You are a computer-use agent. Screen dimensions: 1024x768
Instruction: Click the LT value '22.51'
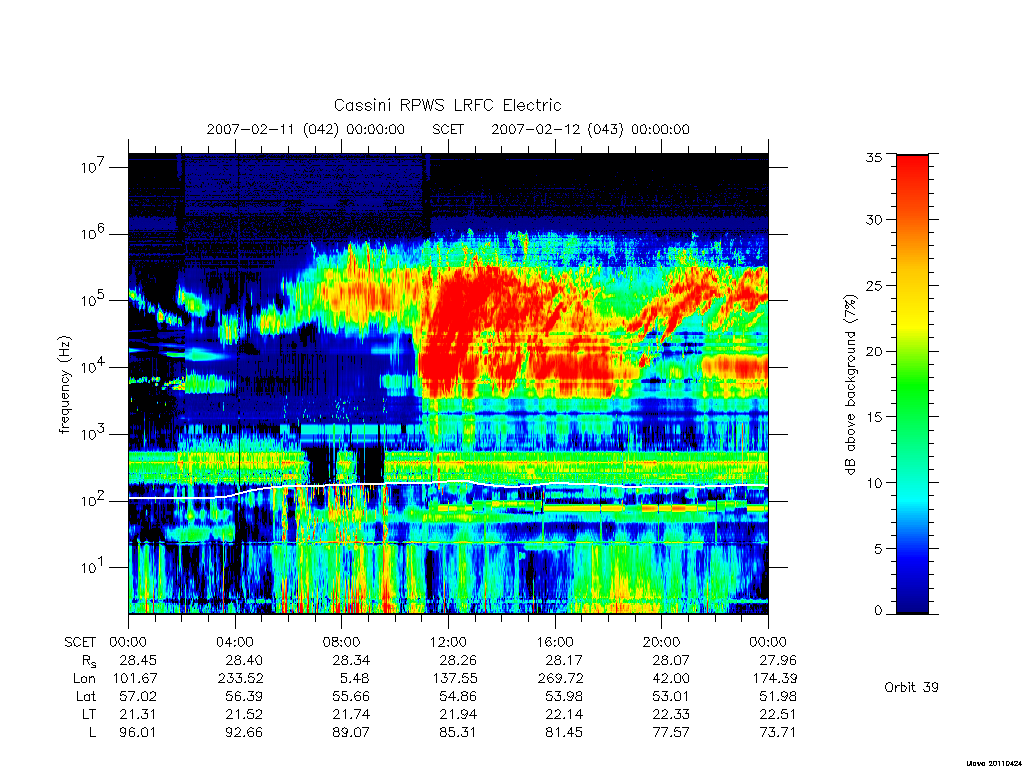(777, 714)
